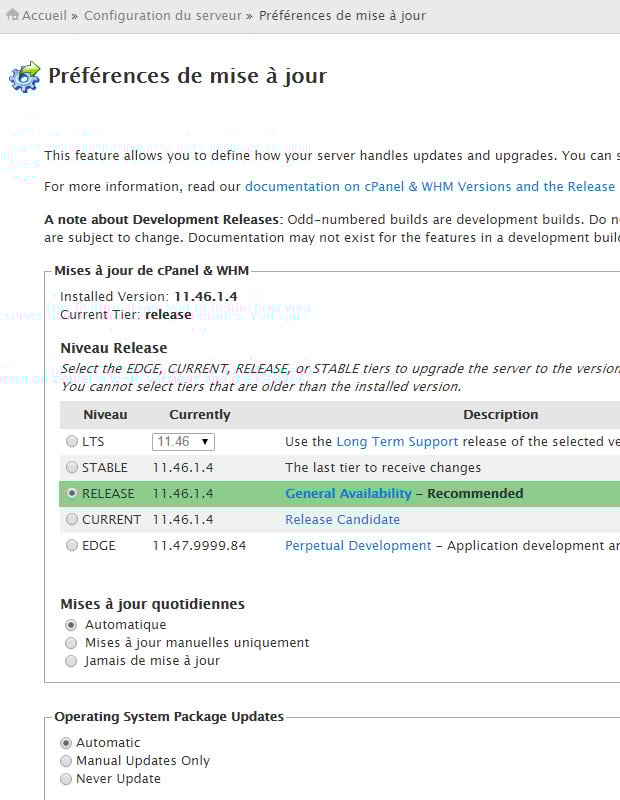Viewport: 620px width, 800px height.
Task: Go to Configuration du serveur breadcrumb
Action: point(163,15)
